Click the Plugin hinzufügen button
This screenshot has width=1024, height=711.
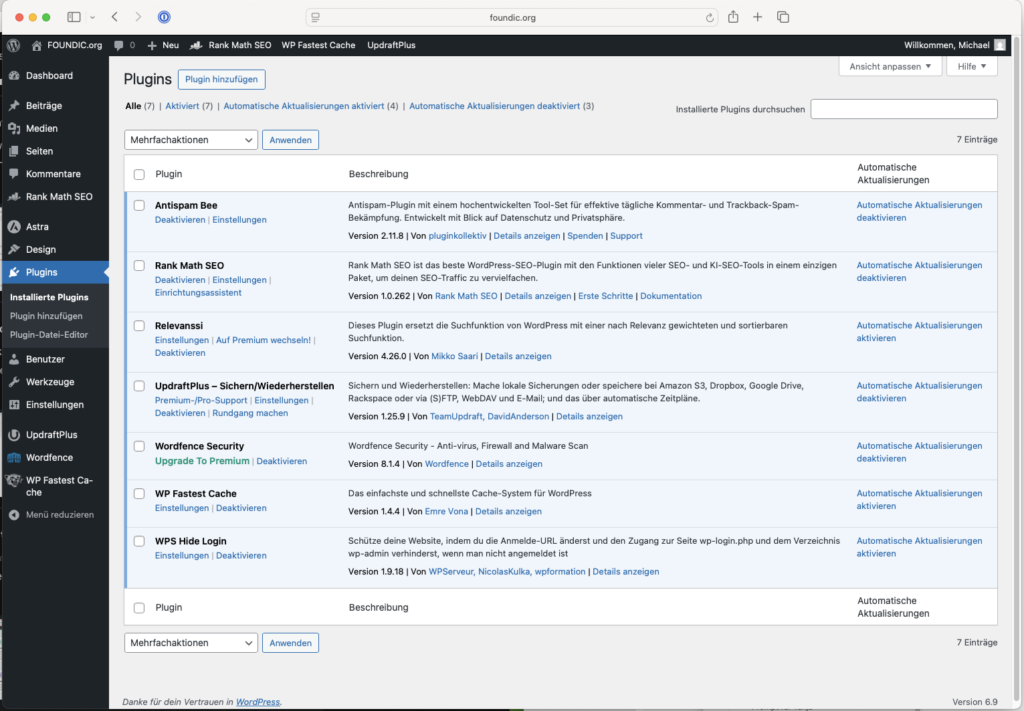click(221, 79)
